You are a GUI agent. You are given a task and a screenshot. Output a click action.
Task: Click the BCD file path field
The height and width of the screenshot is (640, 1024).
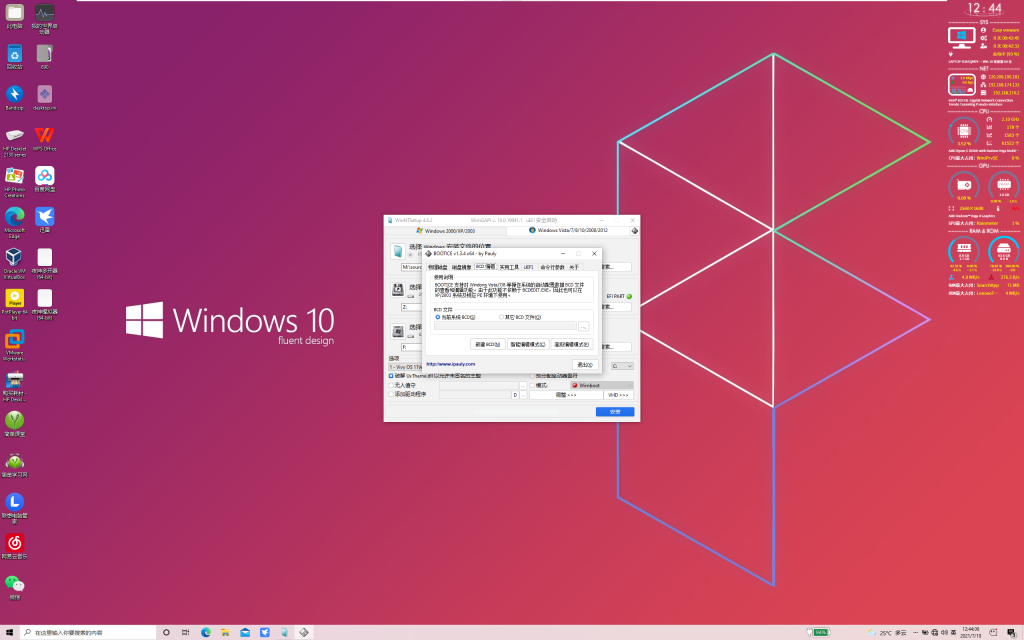[x=505, y=326]
